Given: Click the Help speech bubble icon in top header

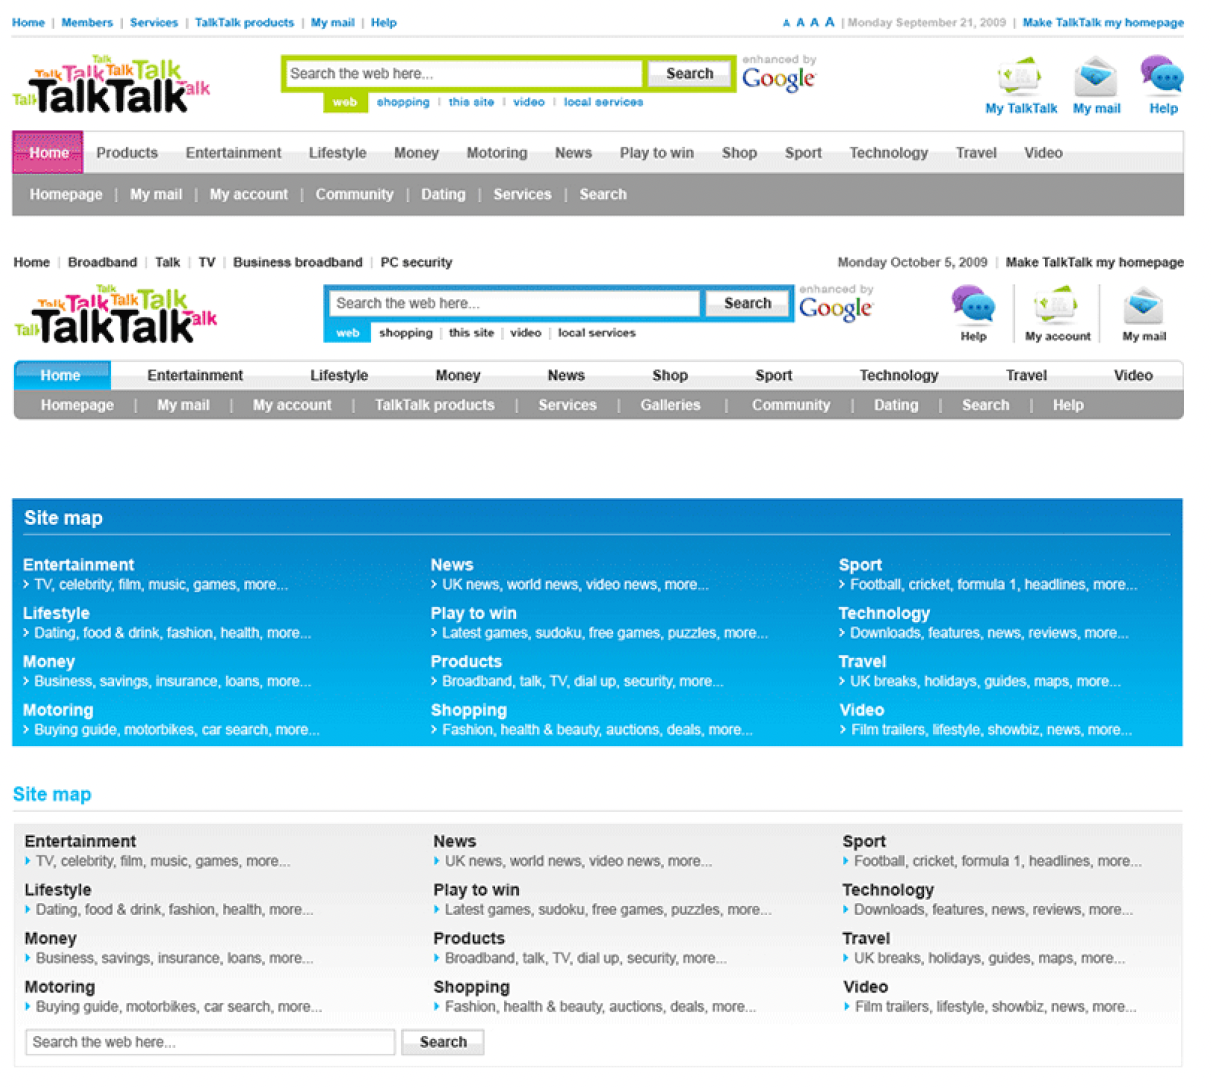Looking at the screenshot, I should [1162, 76].
